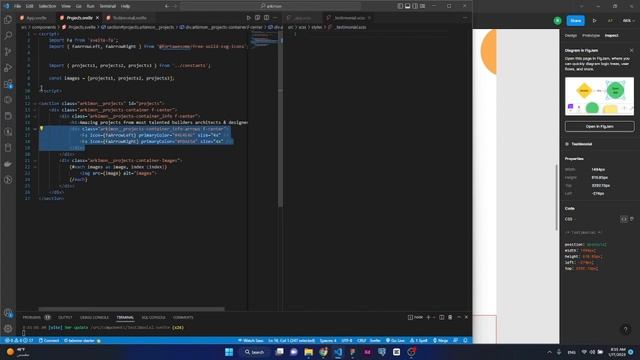Open editor More Actions ellipsis menu
Screen dimensions: 640x360
pos(276,18)
